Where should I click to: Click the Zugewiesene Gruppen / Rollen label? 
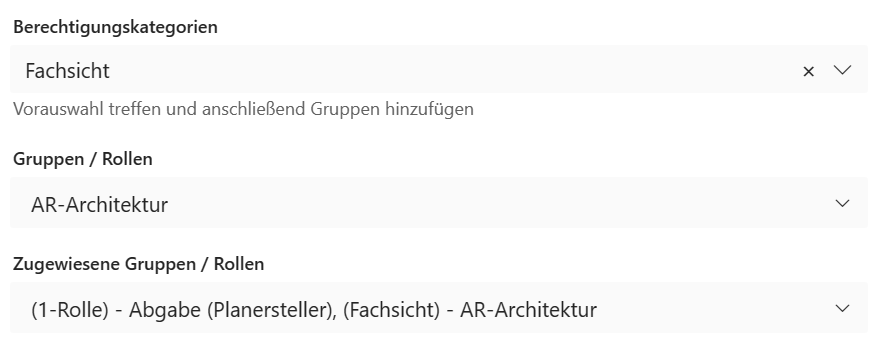pyautogui.click(x=139, y=264)
